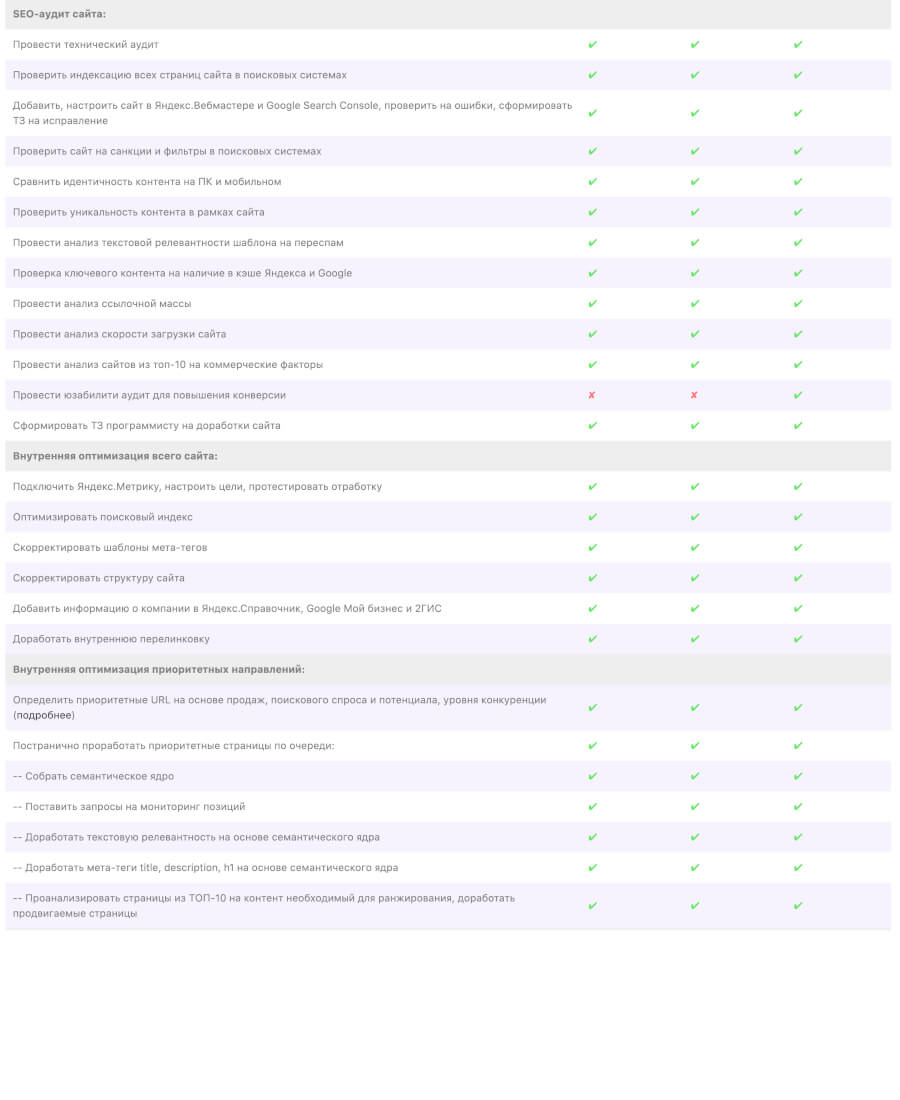Click 'Внутренняя оптимизация всего сайта:' section header
900x1100 pixels.
pos(115,456)
